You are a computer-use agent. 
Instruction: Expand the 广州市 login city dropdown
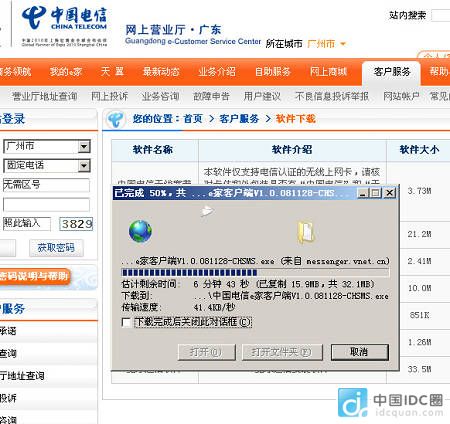tap(84, 146)
